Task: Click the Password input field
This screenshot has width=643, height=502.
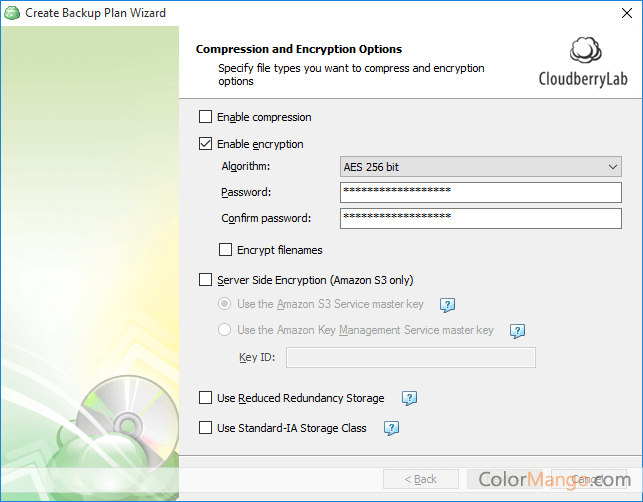Action: click(481, 192)
